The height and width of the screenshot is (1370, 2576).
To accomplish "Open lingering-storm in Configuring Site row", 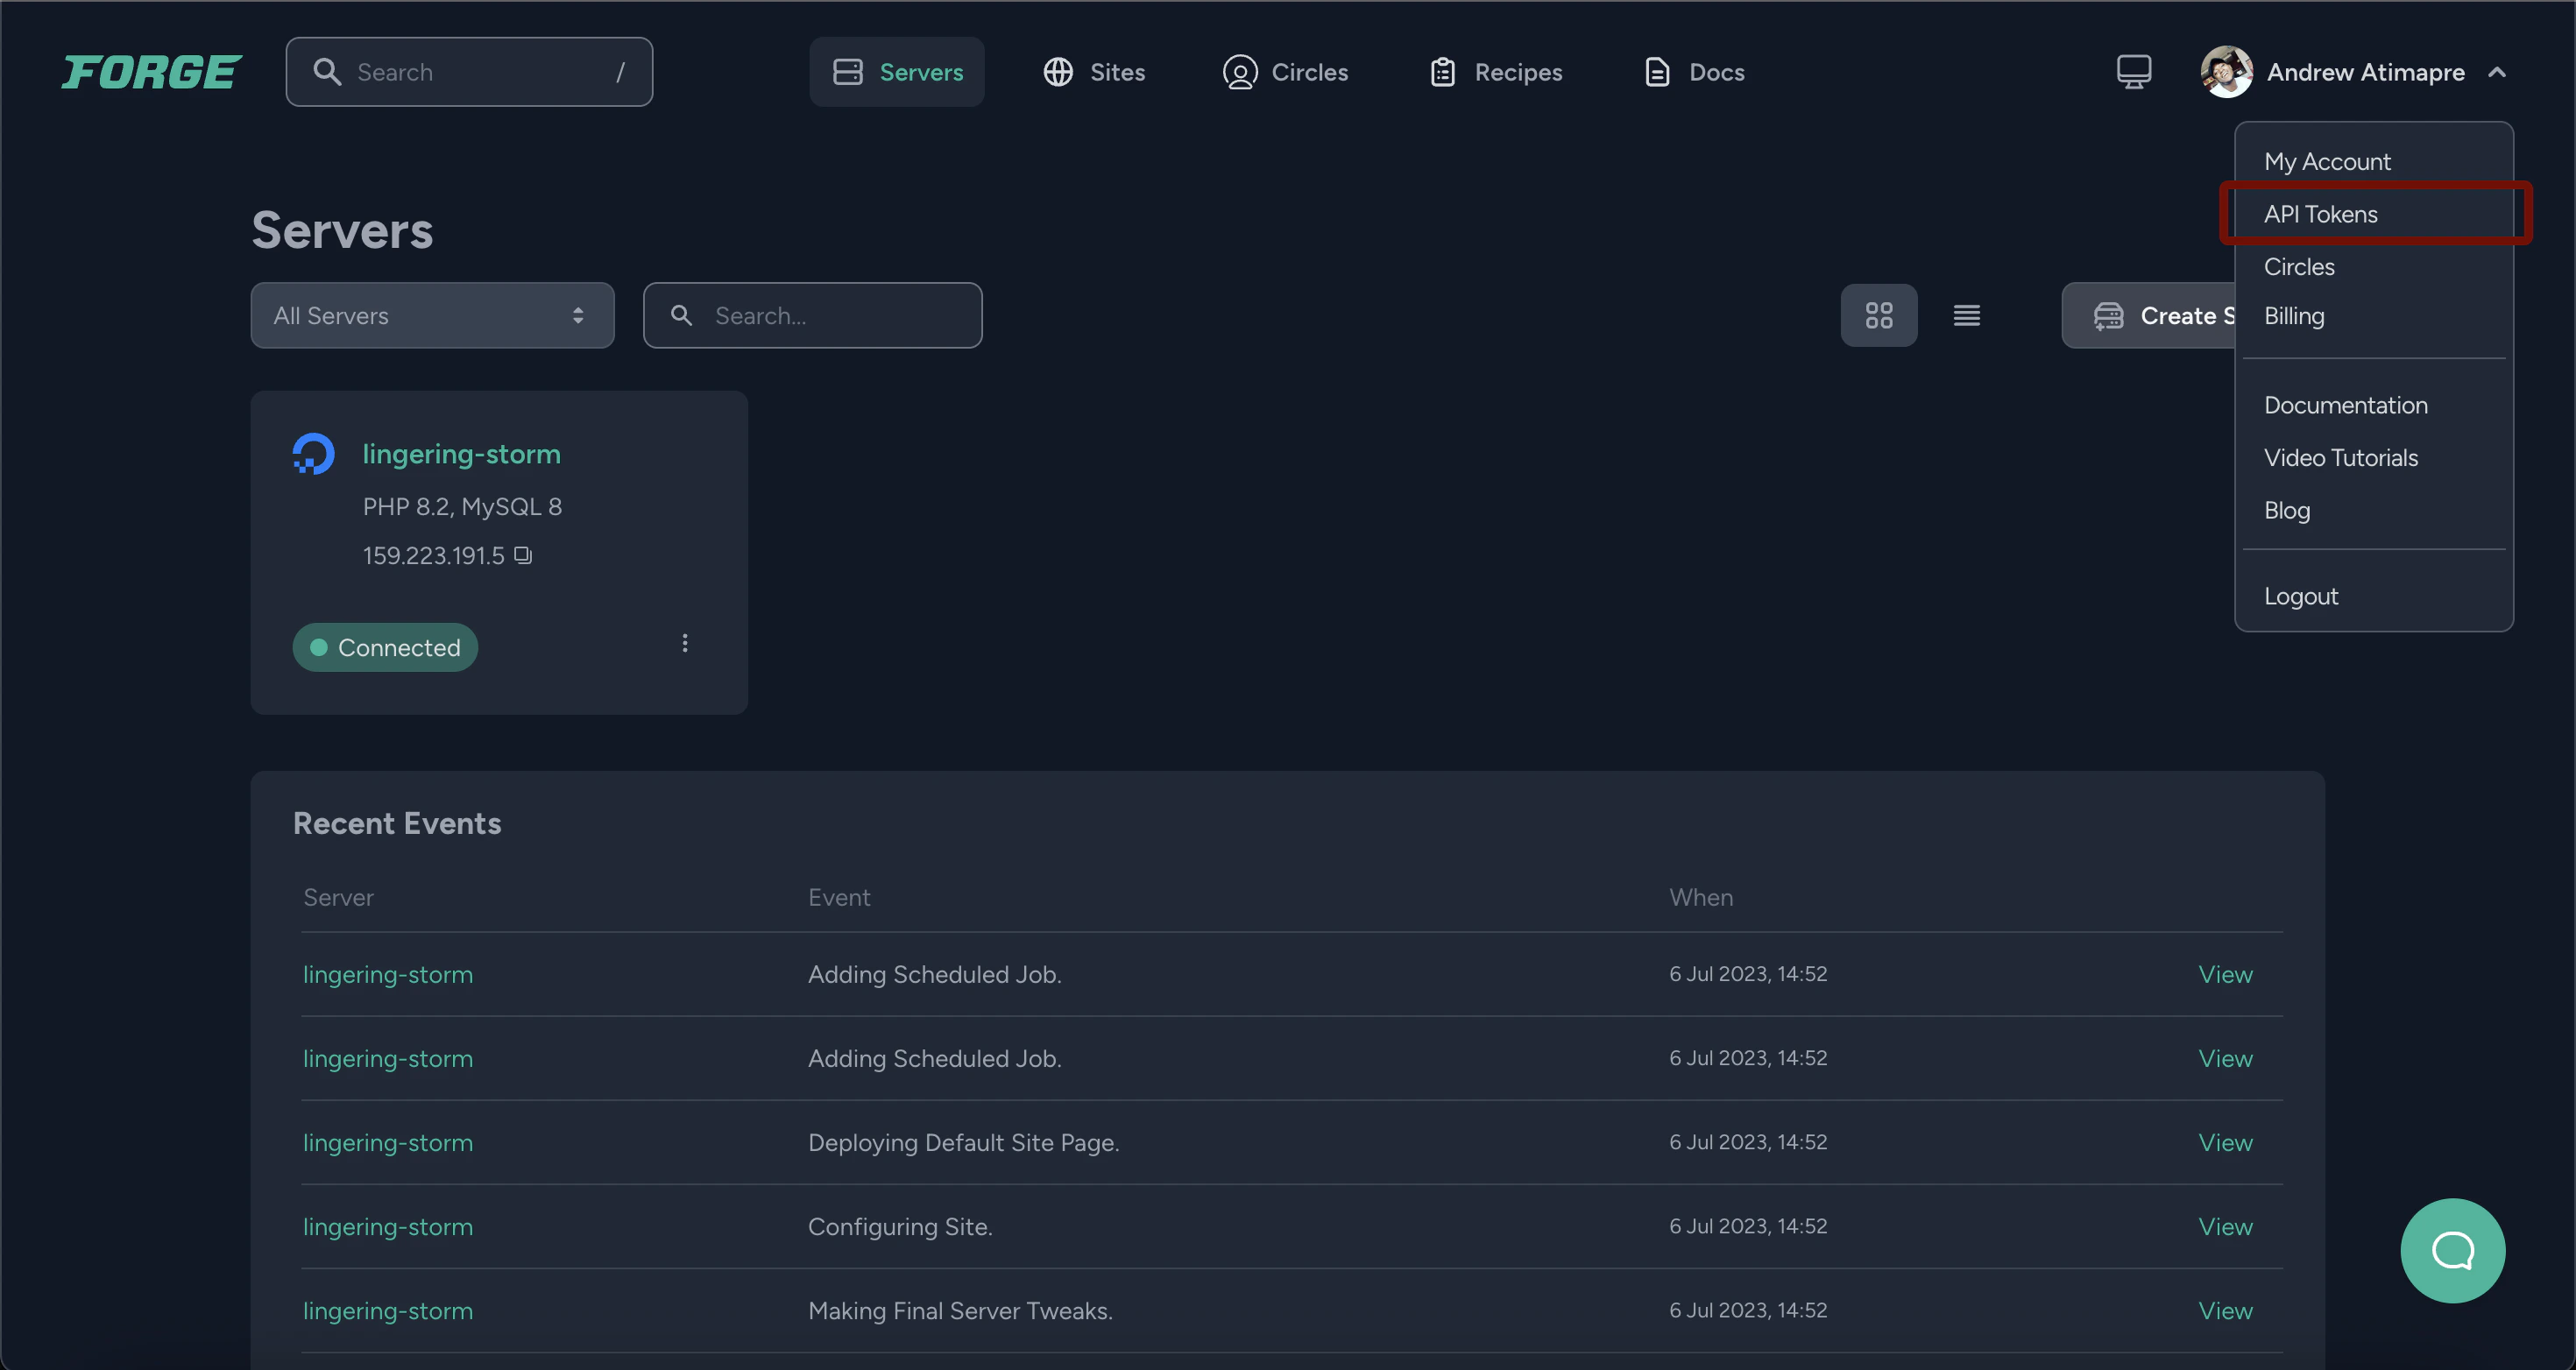I will coord(388,1226).
